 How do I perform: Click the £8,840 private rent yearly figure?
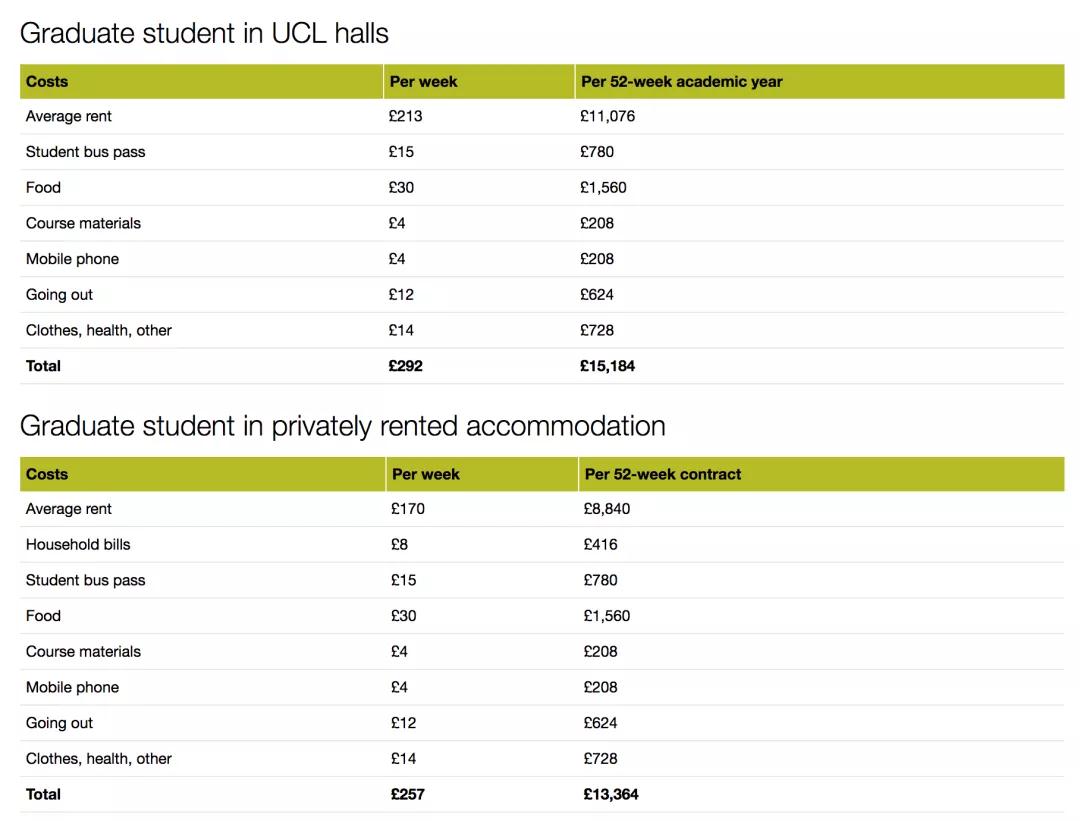[x=606, y=509]
